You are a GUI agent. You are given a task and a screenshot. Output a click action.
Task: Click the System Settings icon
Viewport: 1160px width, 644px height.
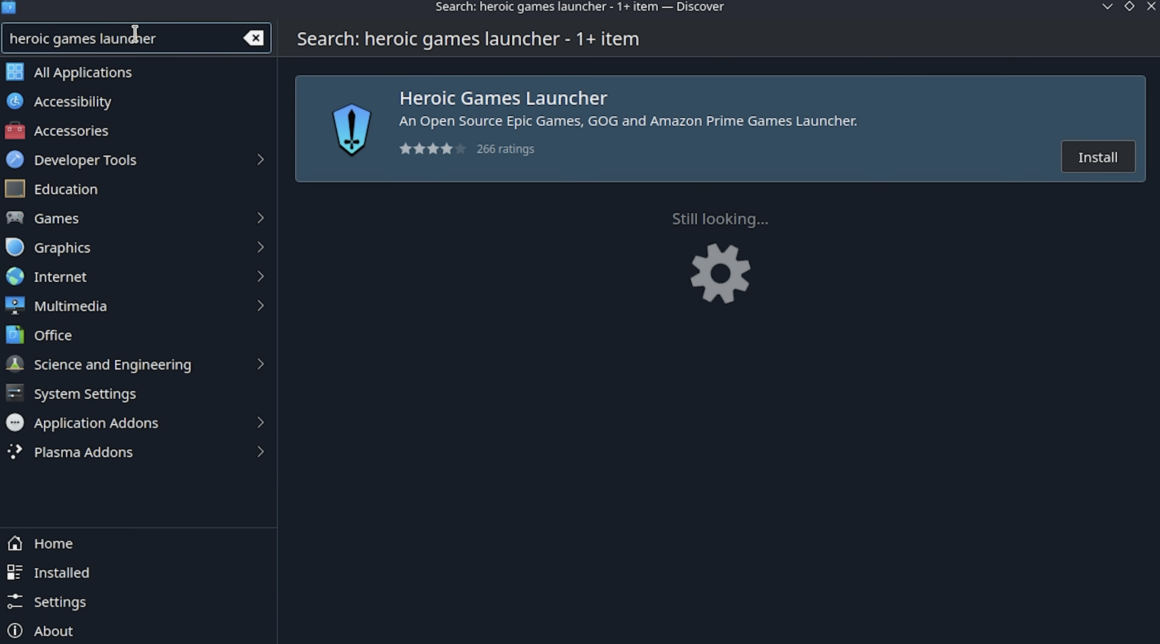pos(15,393)
